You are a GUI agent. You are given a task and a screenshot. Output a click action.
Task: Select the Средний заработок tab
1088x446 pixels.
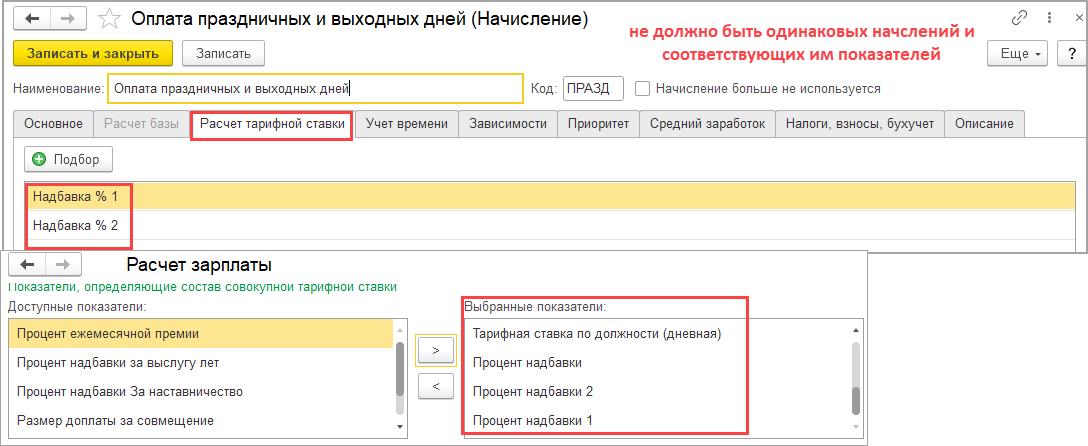point(707,124)
